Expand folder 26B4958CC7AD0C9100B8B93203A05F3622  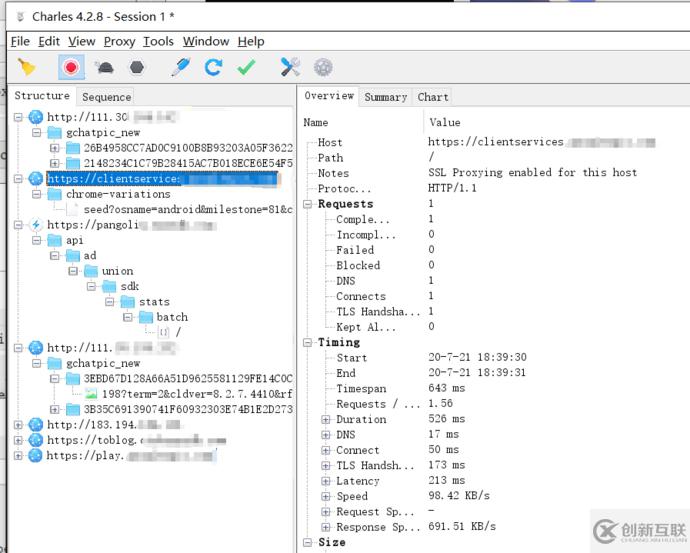pyautogui.click(x=54, y=148)
